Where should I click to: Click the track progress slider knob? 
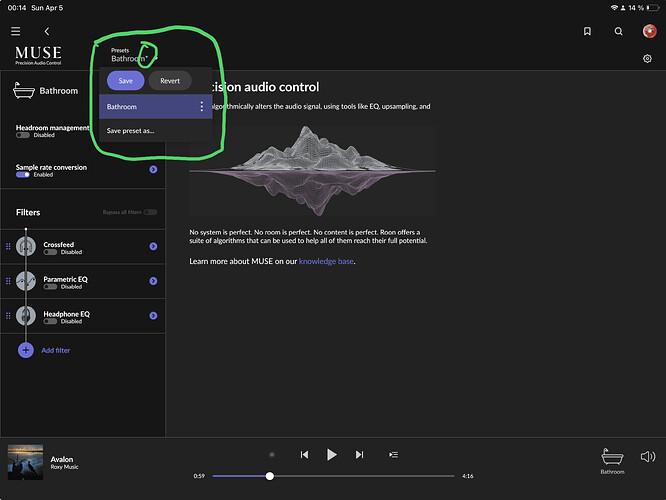pyautogui.click(x=270, y=476)
